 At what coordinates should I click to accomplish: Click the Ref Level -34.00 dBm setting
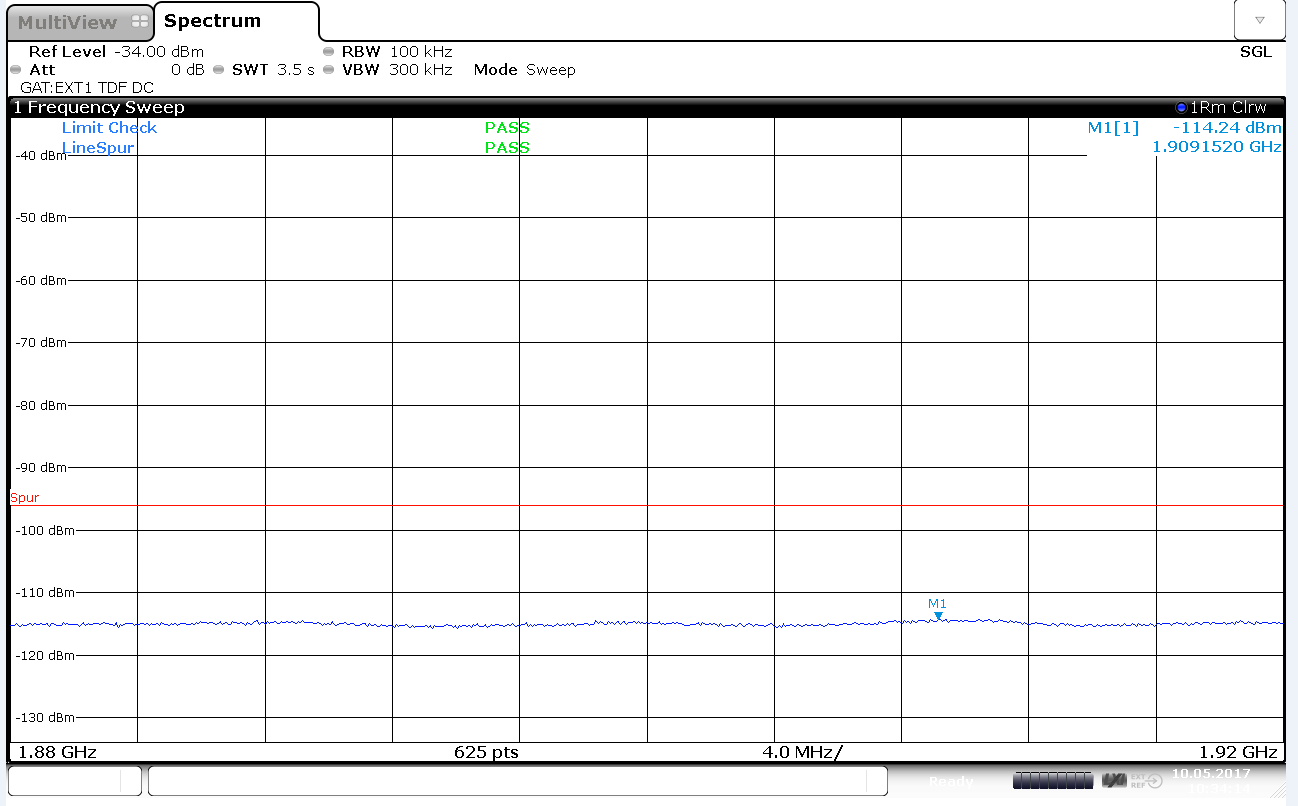coord(115,52)
